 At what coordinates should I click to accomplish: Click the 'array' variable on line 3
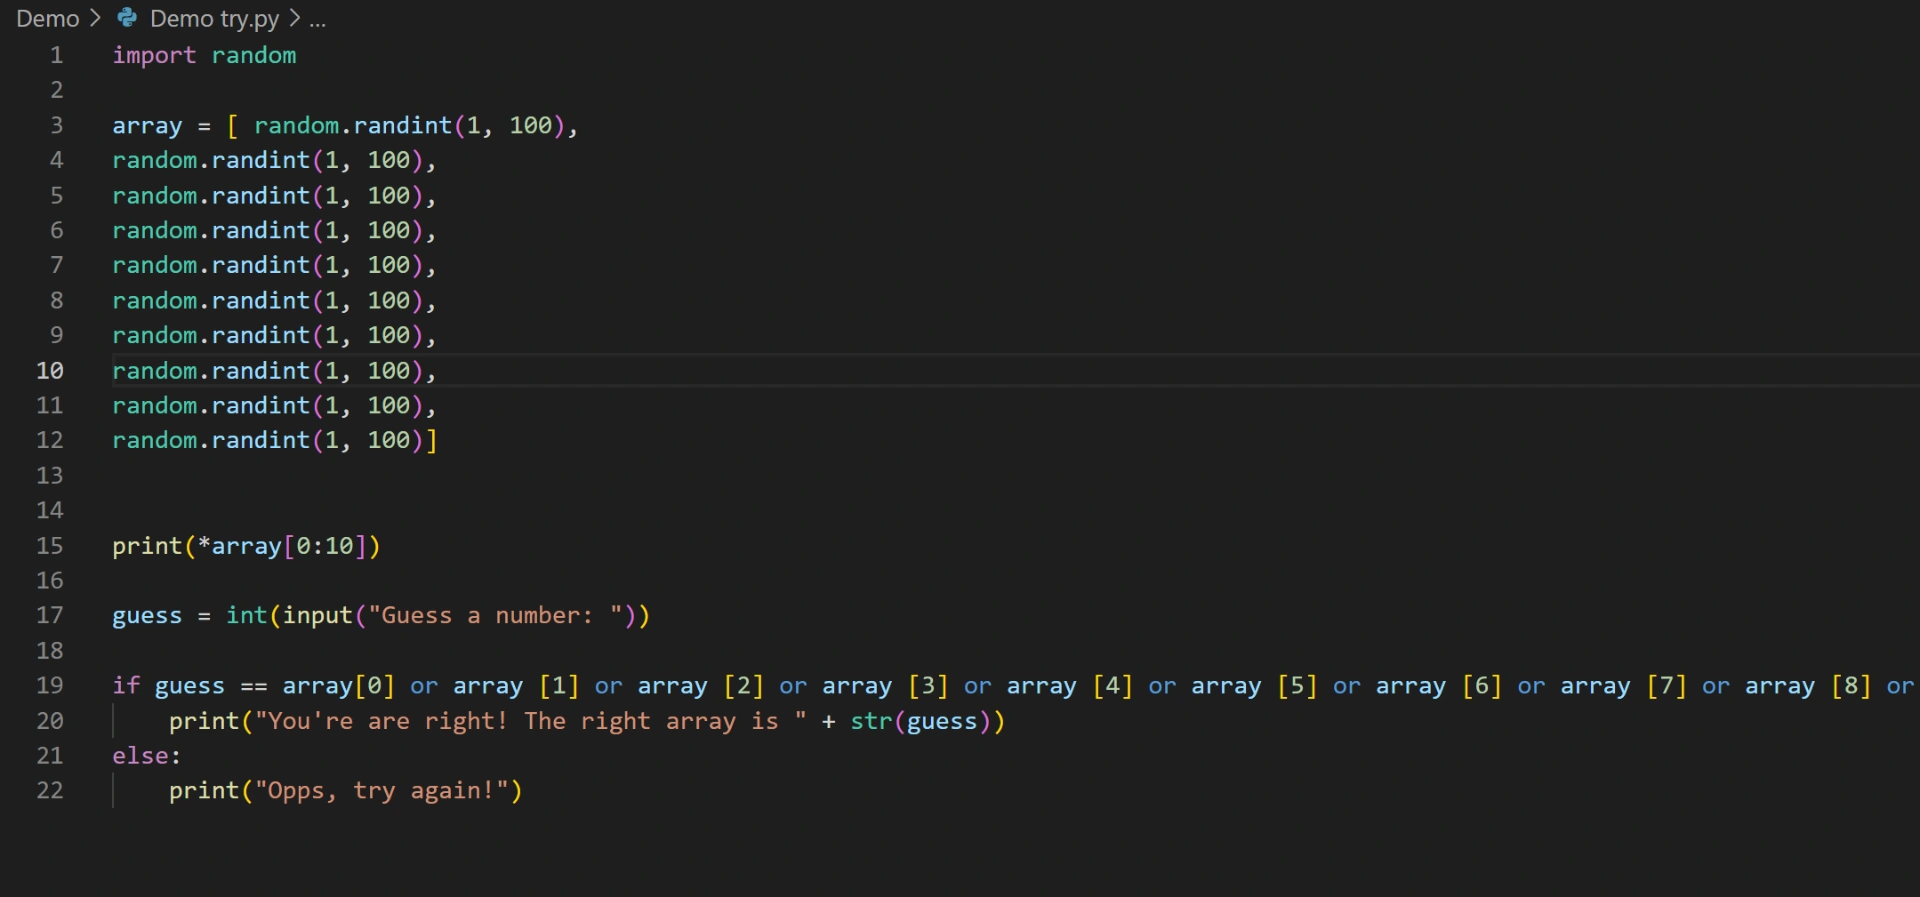click(147, 126)
